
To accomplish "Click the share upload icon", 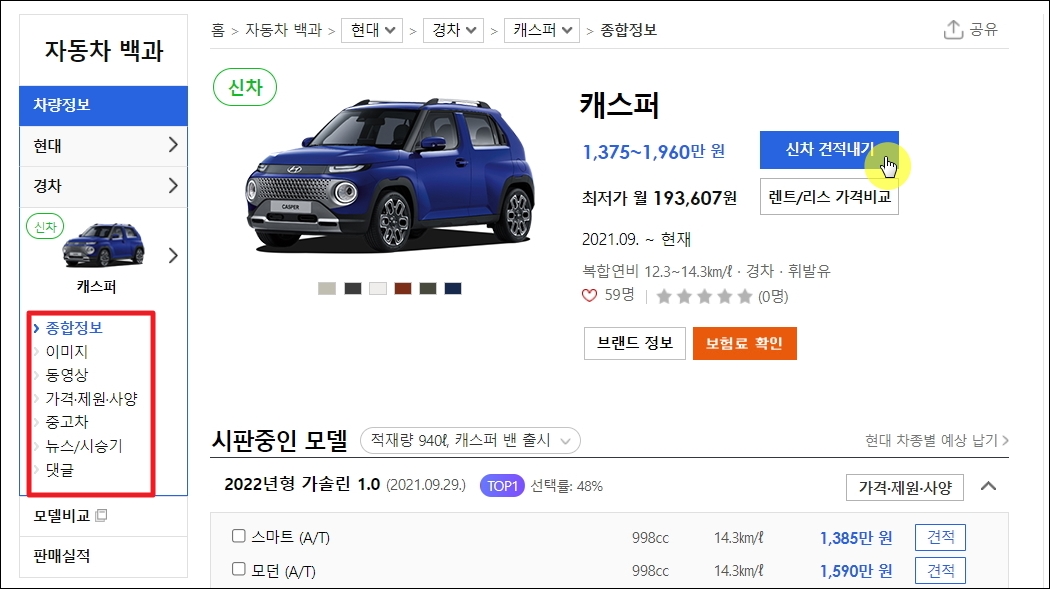I will [953, 29].
